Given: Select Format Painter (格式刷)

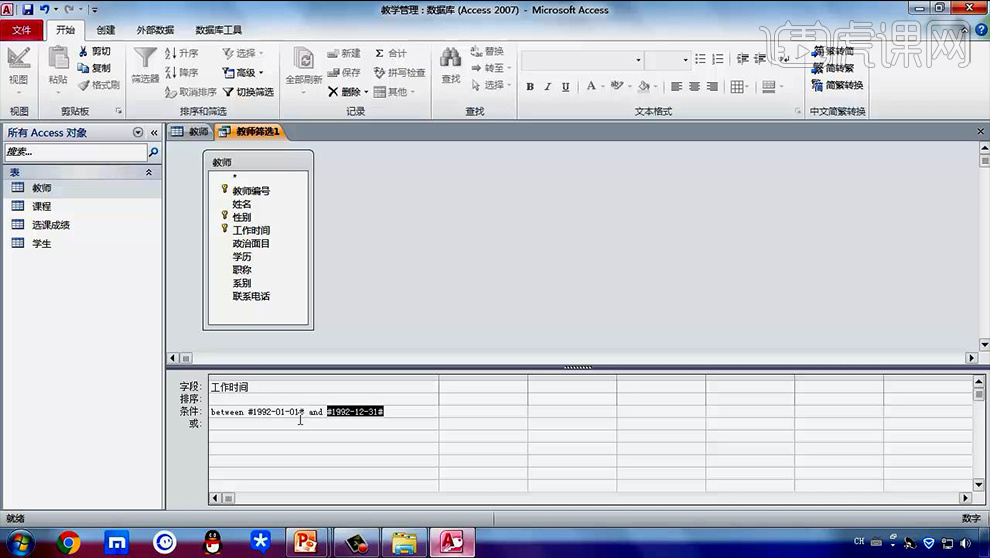Looking at the screenshot, I should click(x=98, y=85).
